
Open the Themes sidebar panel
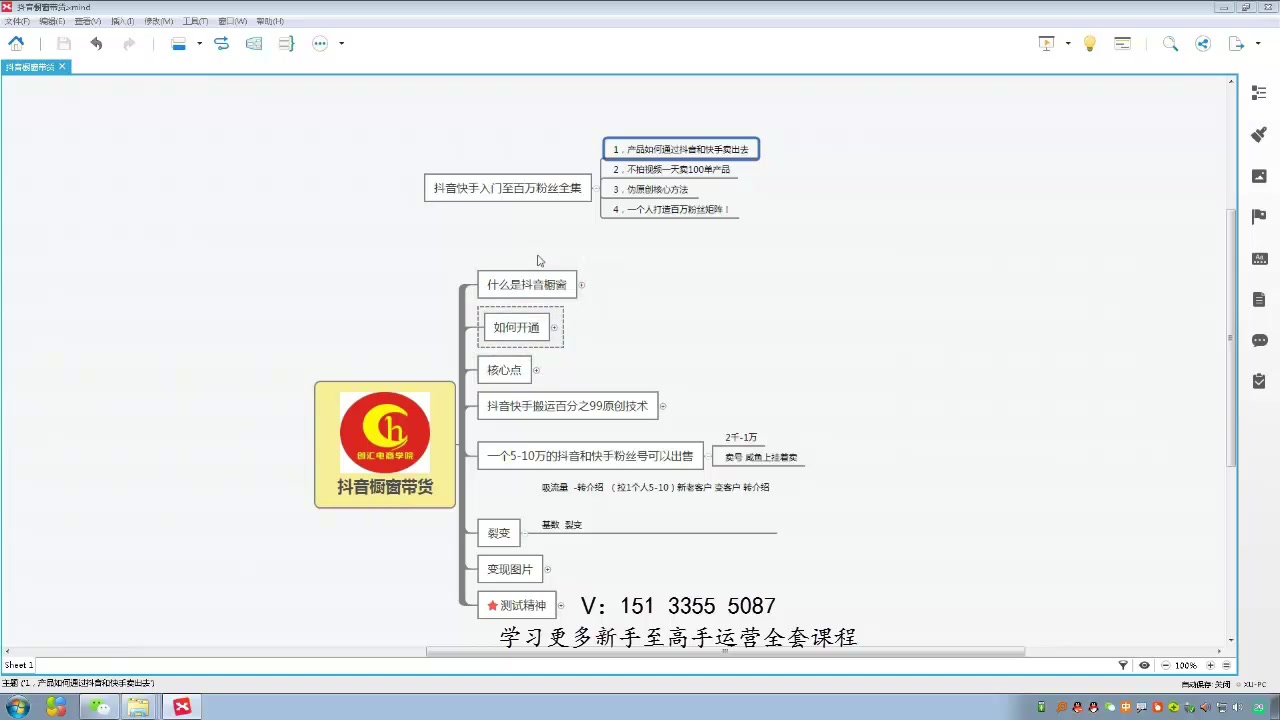pos(1259,258)
